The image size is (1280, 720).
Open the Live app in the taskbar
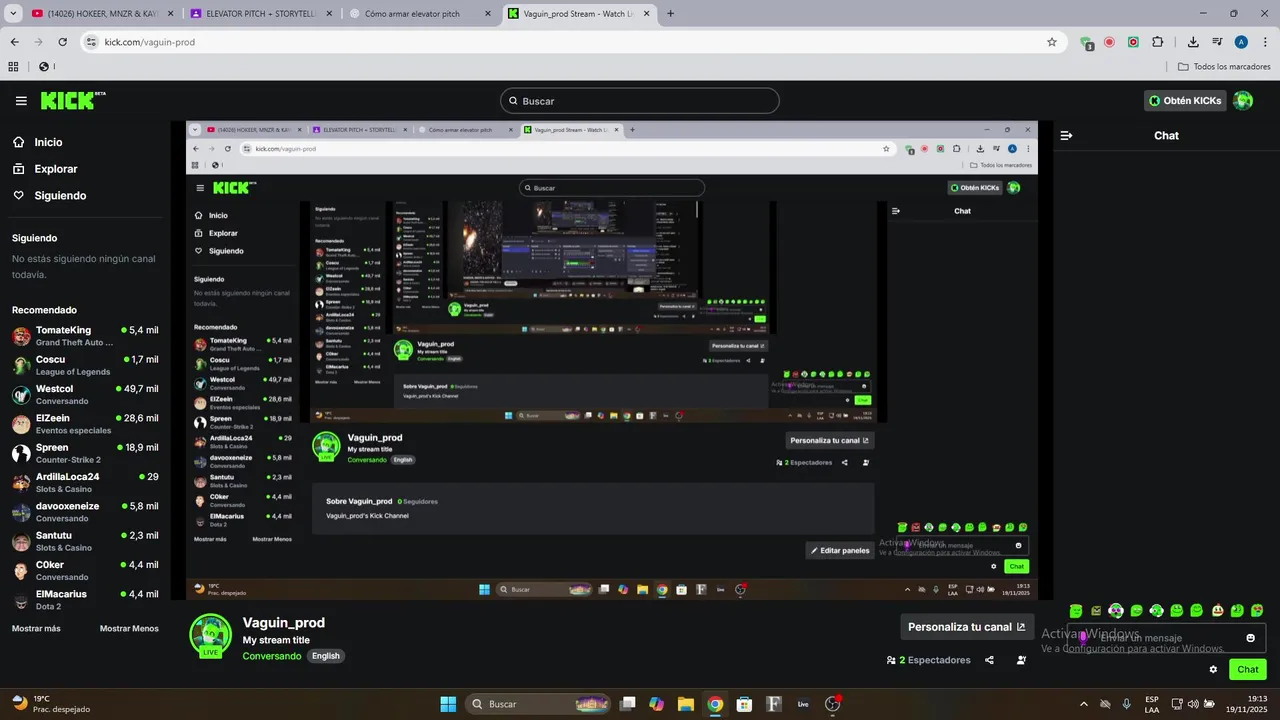coord(803,704)
